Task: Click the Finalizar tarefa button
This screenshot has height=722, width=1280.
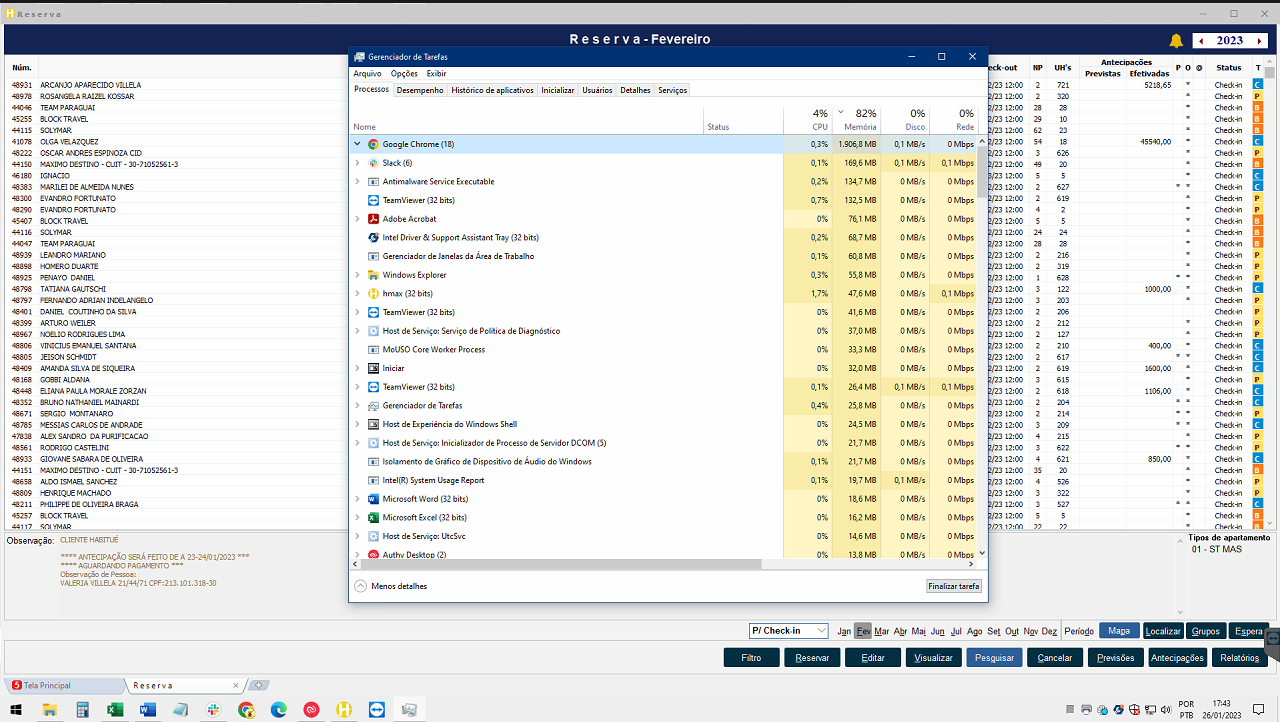Action: [953, 586]
